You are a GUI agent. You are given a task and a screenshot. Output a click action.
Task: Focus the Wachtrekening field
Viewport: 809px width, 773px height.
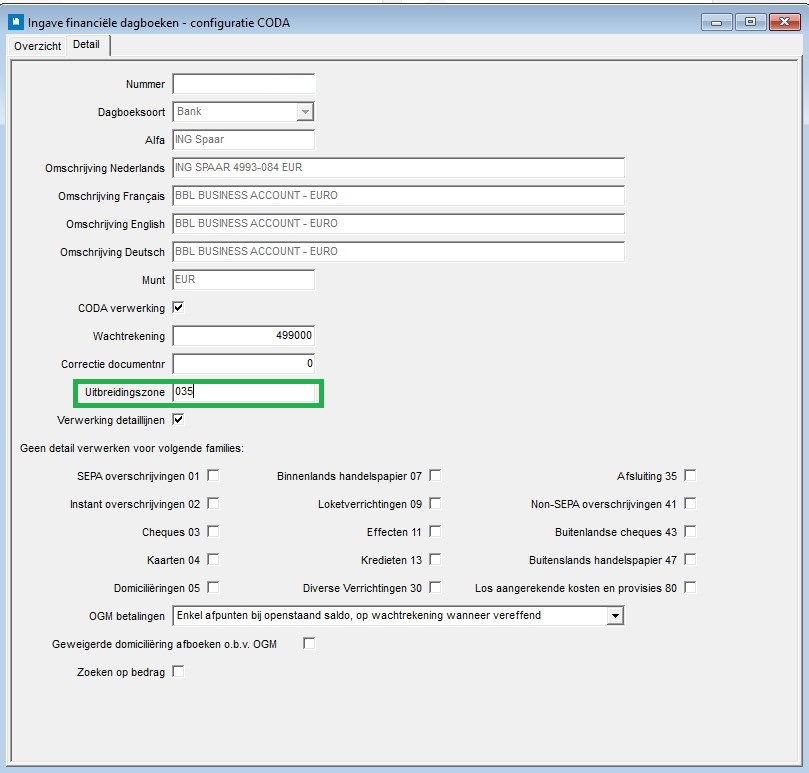click(x=244, y=336)
